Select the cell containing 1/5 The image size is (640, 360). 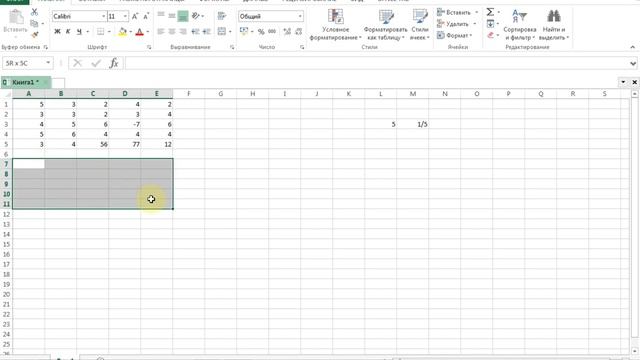coord(413,124)
